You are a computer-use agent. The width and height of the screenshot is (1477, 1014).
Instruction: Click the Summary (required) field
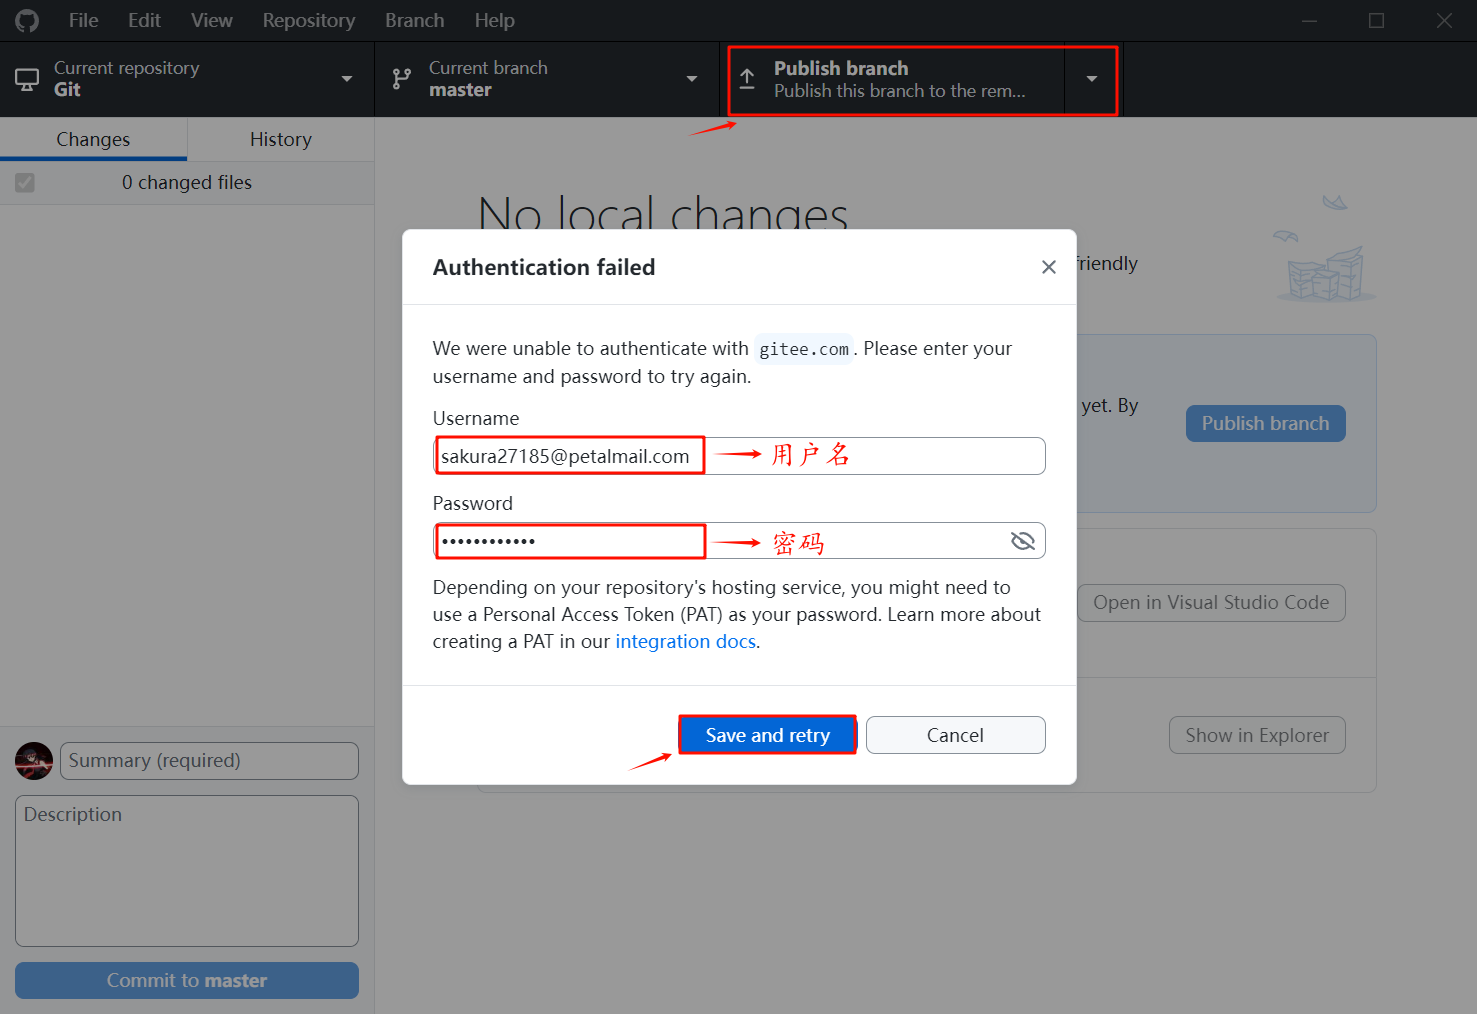pos(209,761)
